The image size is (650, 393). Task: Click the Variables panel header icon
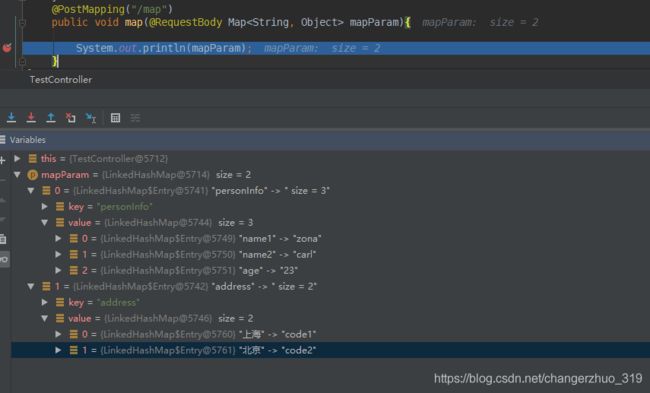tap(2, 140)
